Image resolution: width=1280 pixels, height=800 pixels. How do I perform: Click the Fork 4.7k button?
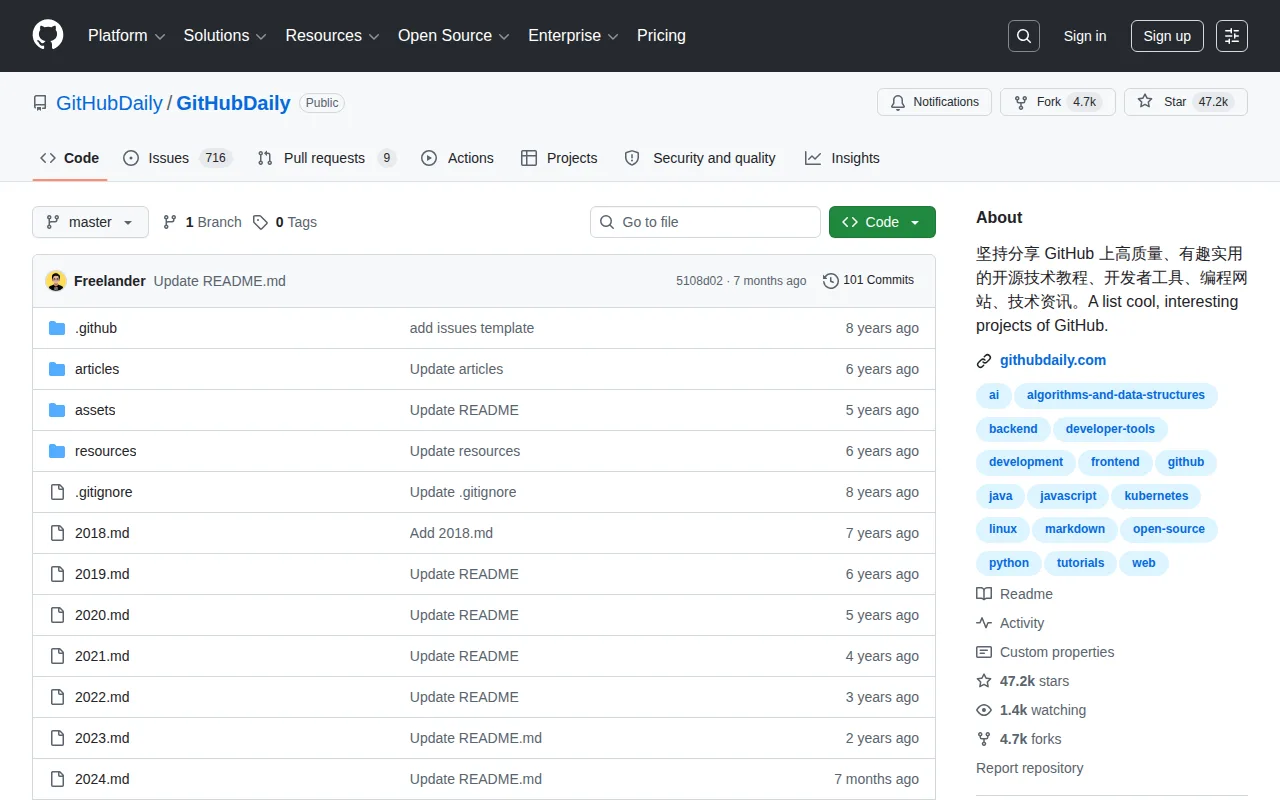tap(1058, 102)
